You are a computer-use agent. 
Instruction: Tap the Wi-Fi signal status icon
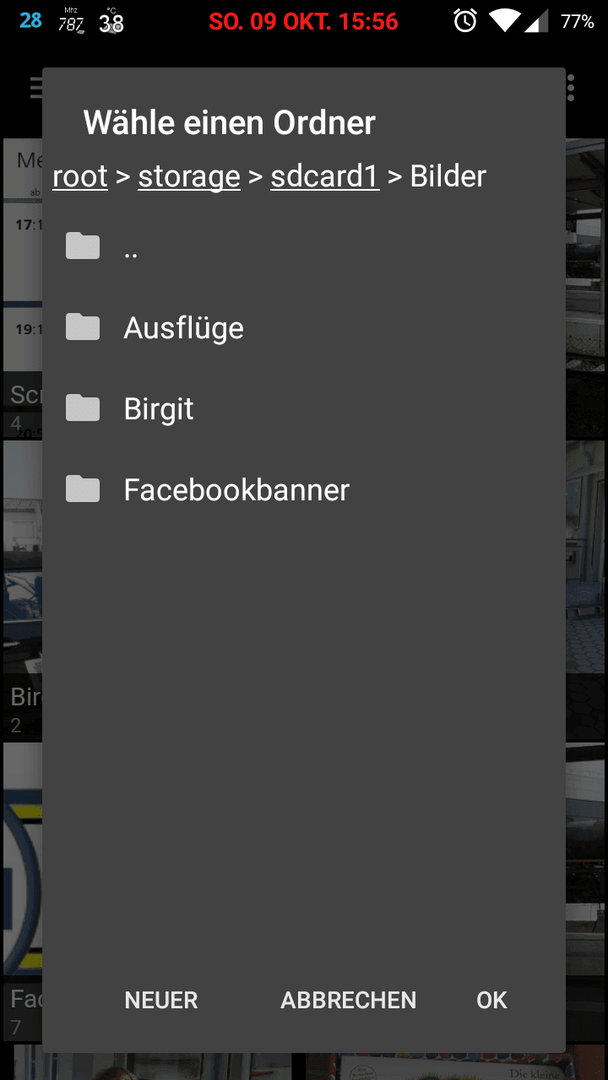[505, 21]
